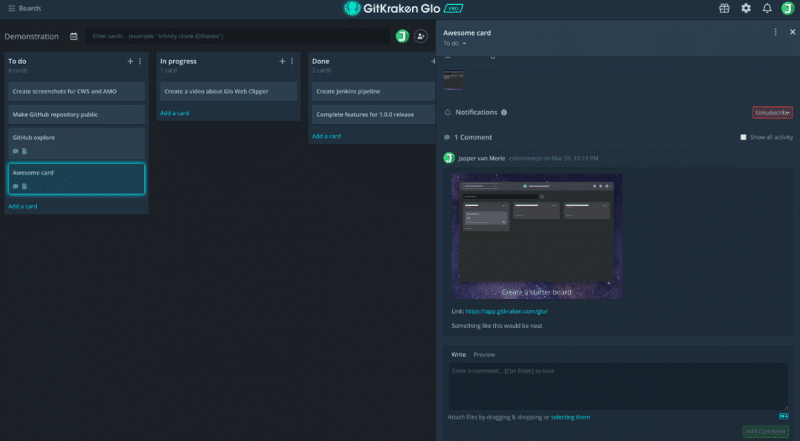Open the Boards hamburger menu
Image resolution: width=800 pixels, height=441 pixels.
coord(11,8)
